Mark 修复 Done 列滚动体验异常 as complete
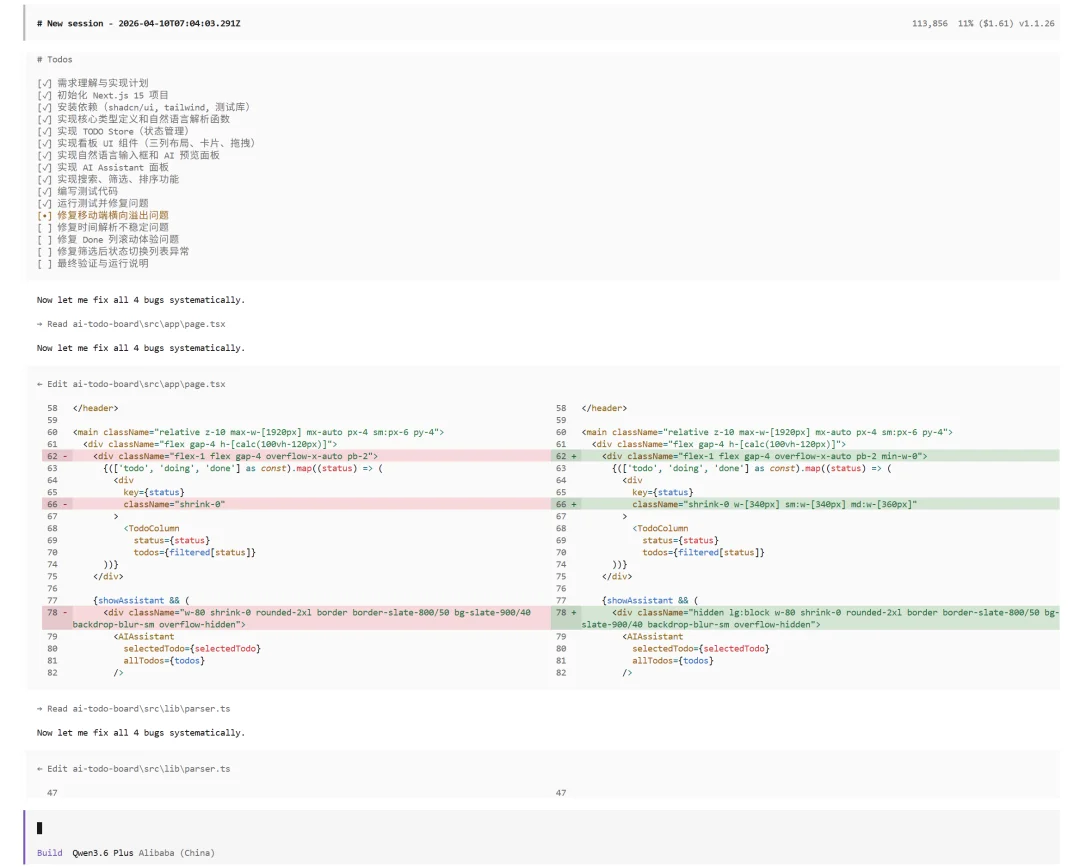Image resolution: width=1080 pixels, height=867 pixels. [42, 239]
